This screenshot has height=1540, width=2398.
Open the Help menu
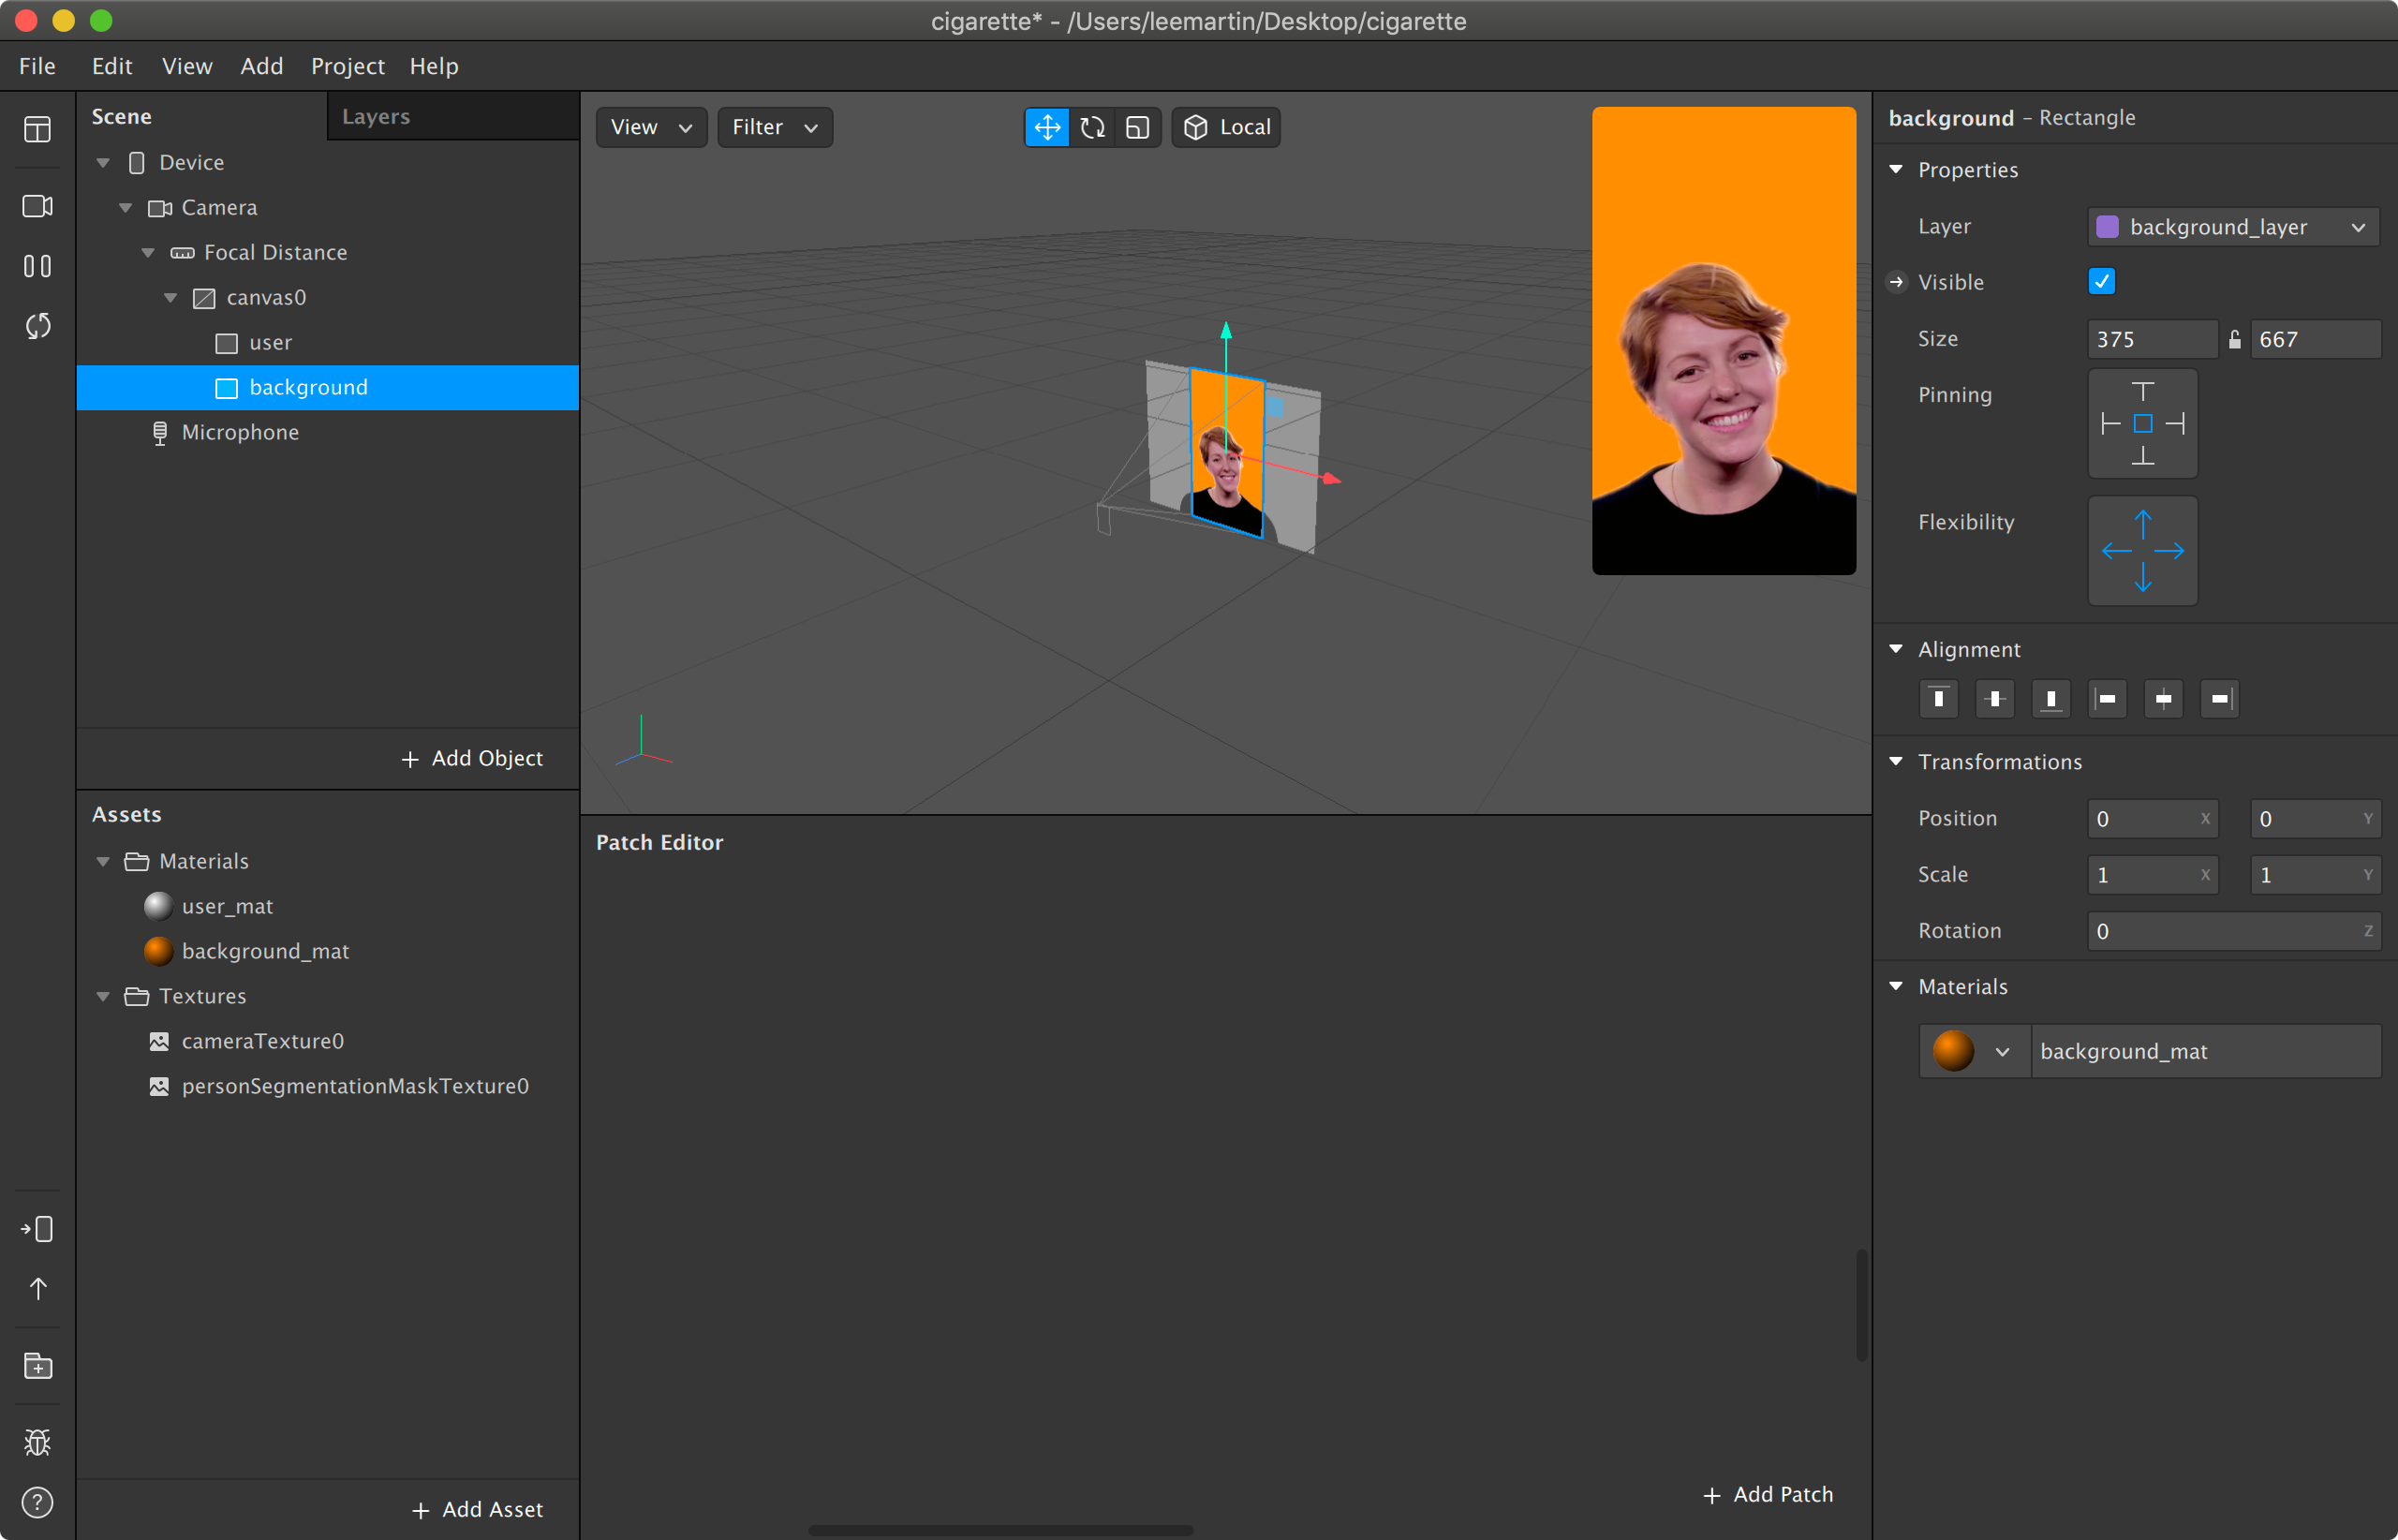(433, 66)
